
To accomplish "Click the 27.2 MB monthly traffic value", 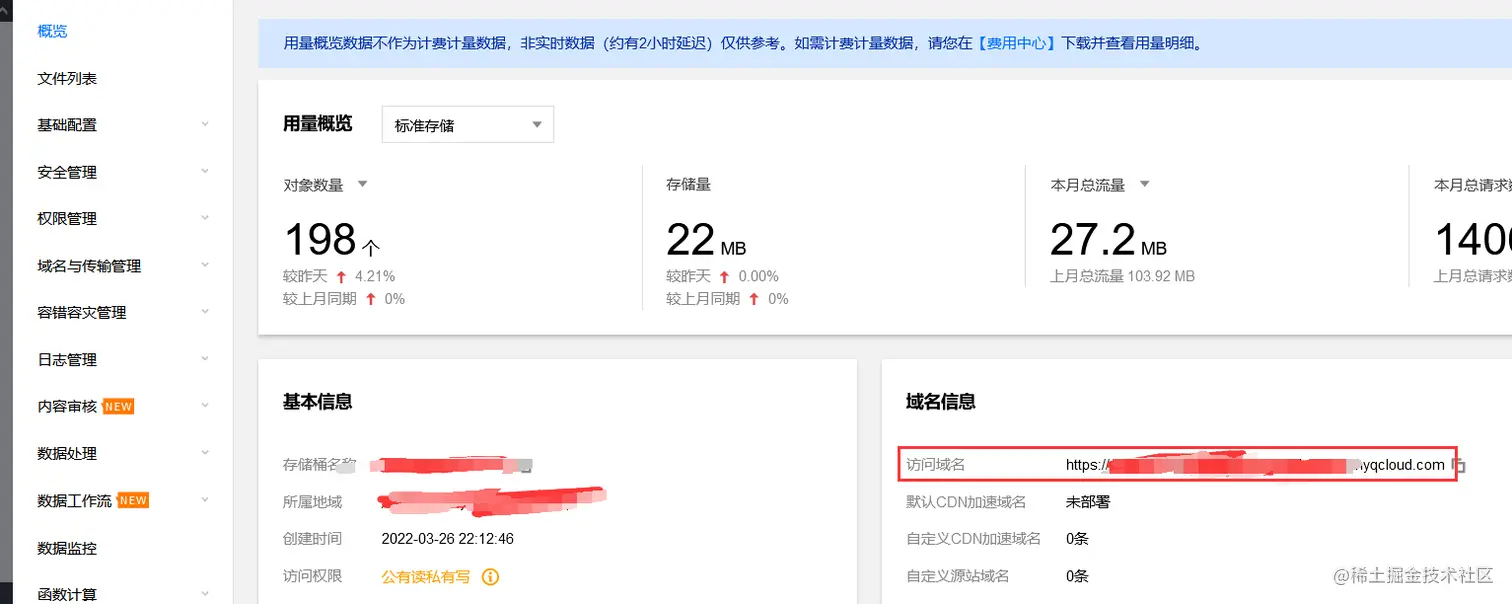I will [x=1108, y=240].
